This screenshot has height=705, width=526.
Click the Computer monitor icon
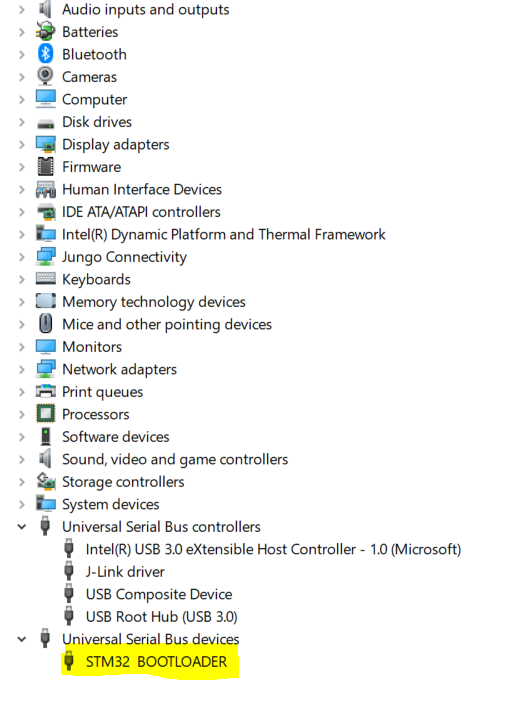tap(45, 99)
